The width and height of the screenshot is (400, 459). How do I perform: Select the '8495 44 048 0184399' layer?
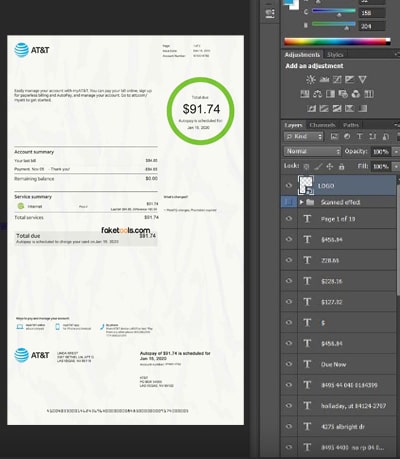[x=349, y=385]
